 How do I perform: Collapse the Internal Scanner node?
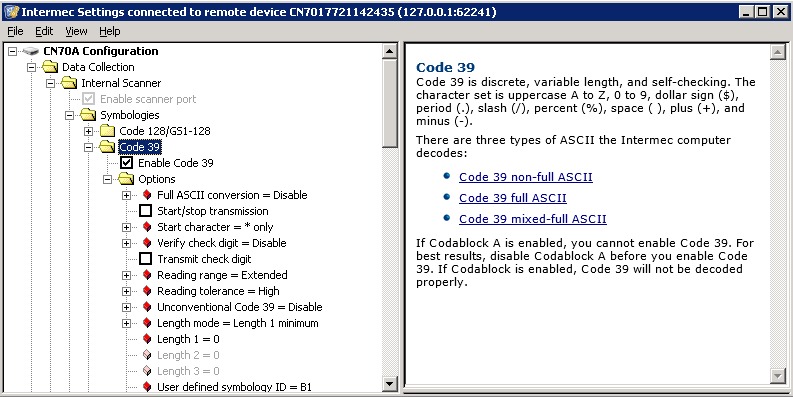point(51,83)
